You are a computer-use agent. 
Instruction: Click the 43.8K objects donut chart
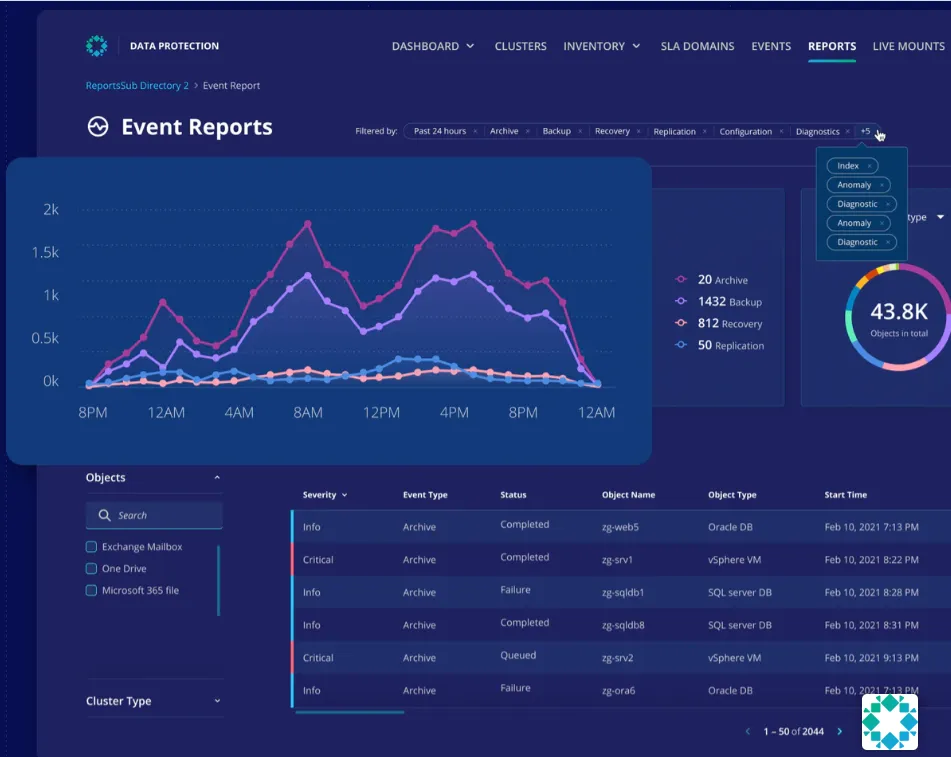tap(898, 317)
